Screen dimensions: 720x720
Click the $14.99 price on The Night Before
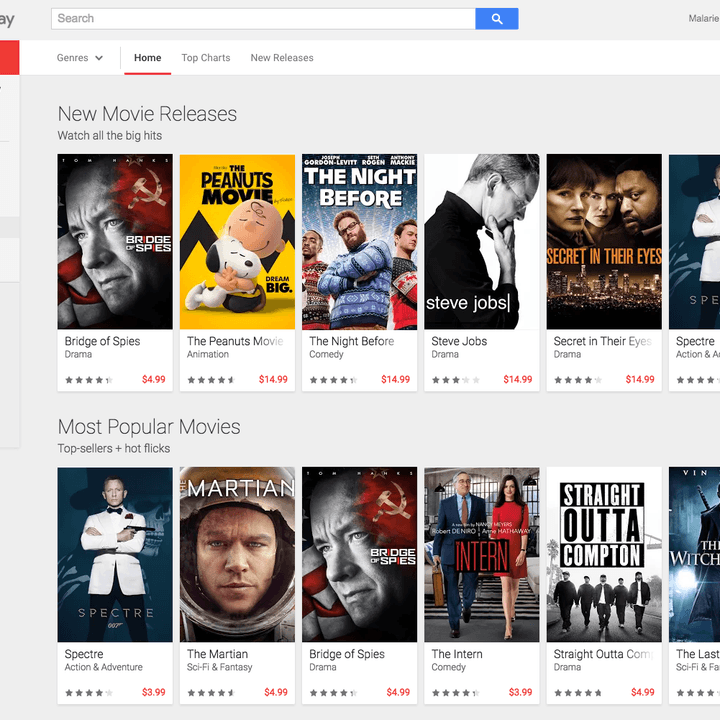click(x=395, y=379)
